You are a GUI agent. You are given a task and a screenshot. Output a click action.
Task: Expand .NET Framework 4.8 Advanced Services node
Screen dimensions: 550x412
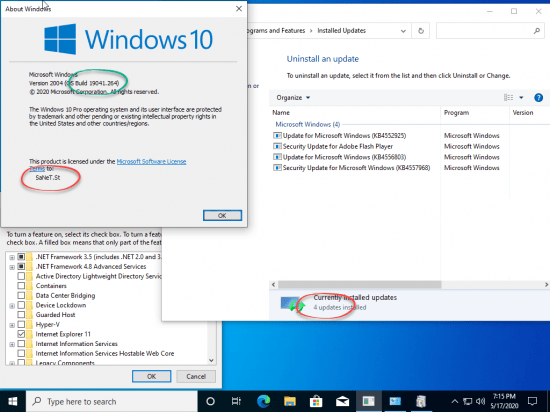coord(12,267)
